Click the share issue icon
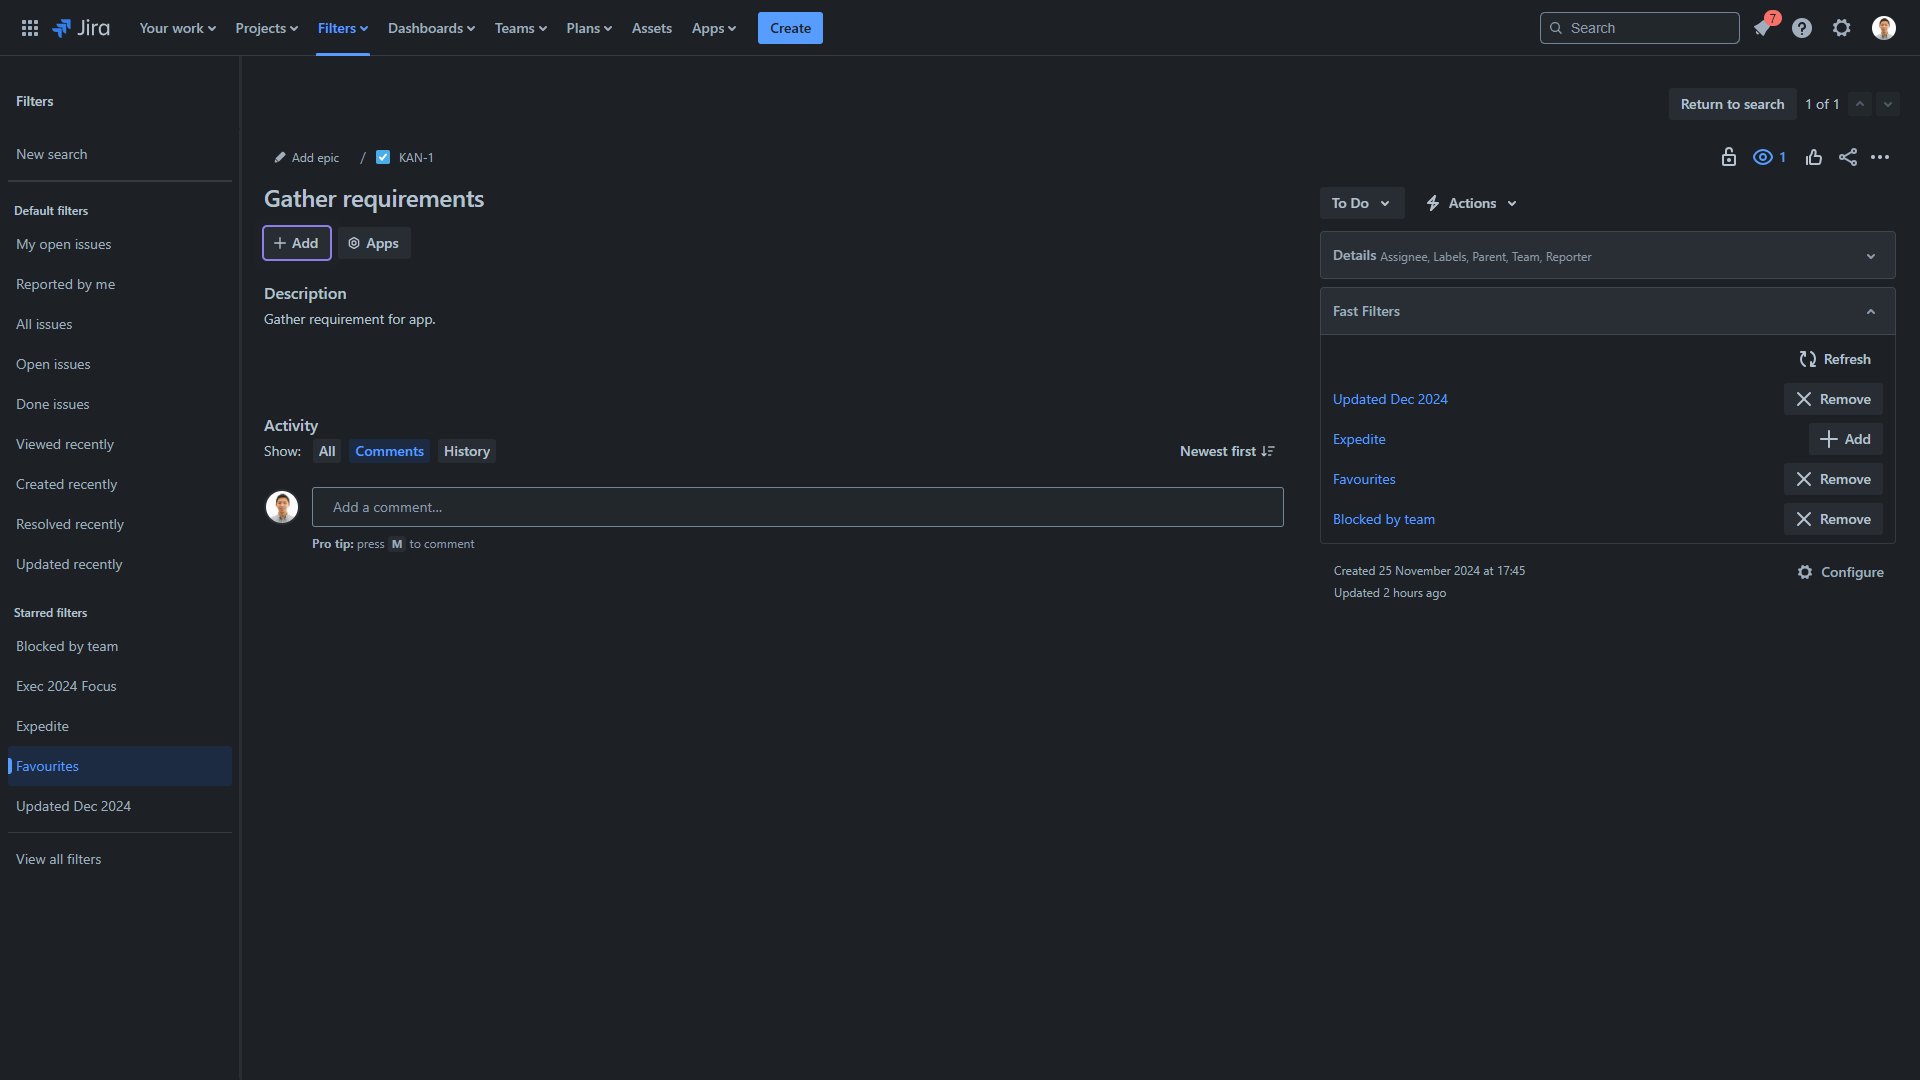1920x1080 pixels. (1848, 157)
